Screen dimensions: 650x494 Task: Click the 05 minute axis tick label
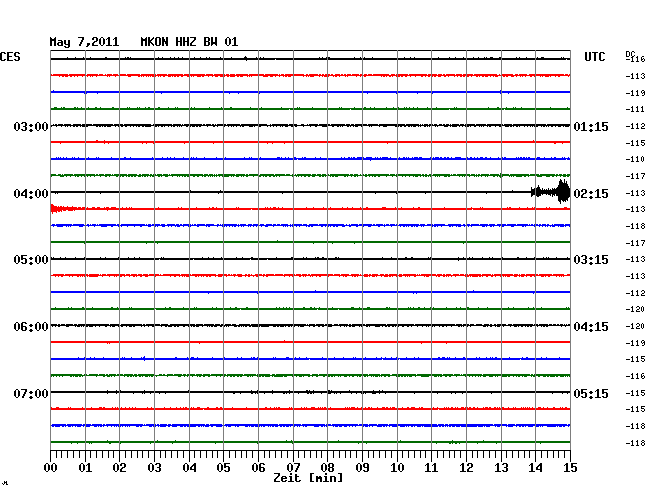click(x=223, y=468)
